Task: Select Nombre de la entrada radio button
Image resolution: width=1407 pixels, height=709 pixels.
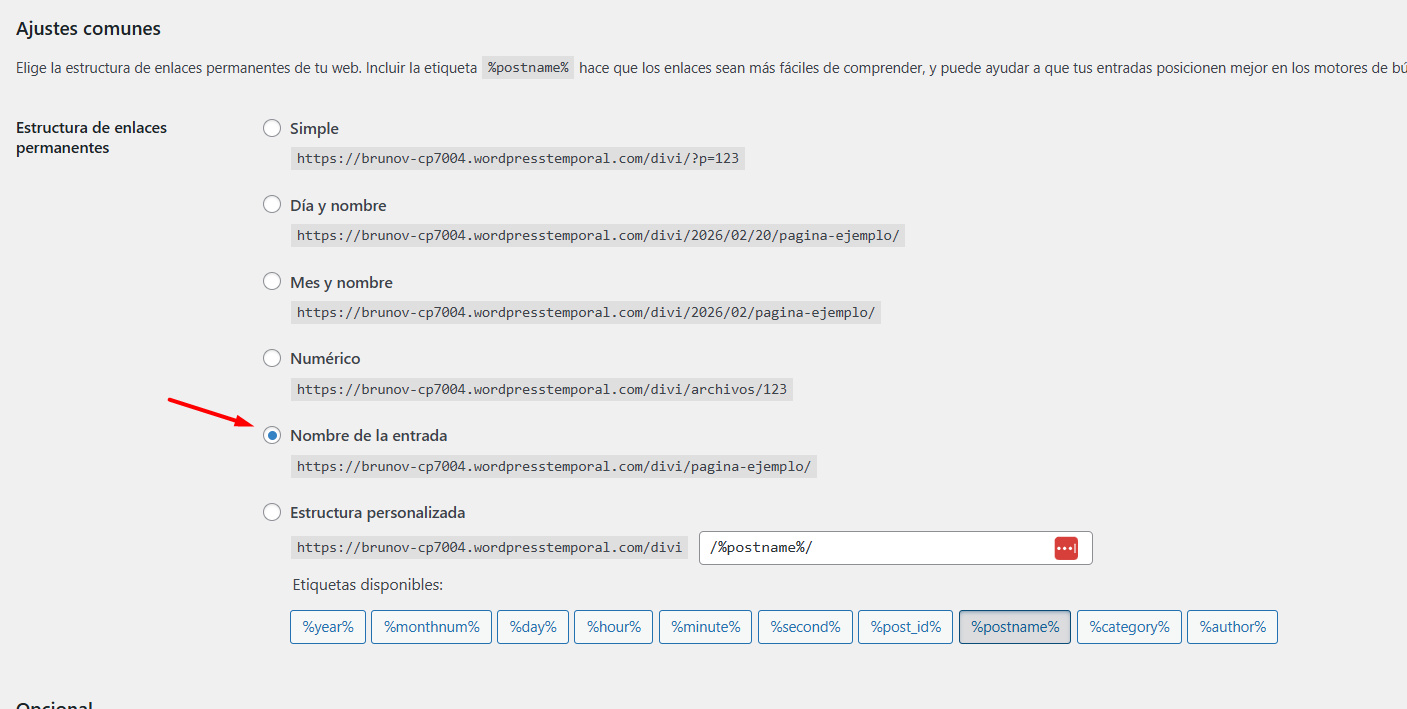Action: tap(272, 436)
